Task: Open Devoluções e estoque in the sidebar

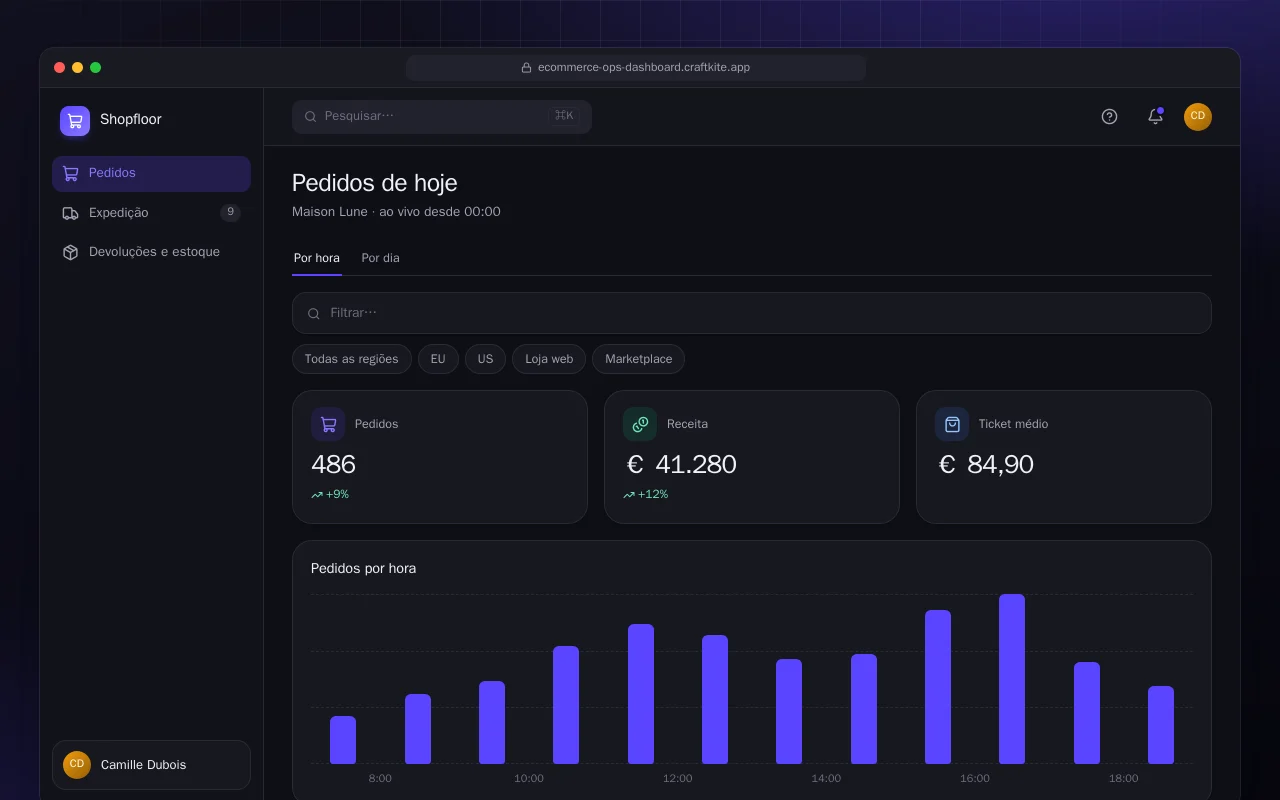Action: click(151, 252)
